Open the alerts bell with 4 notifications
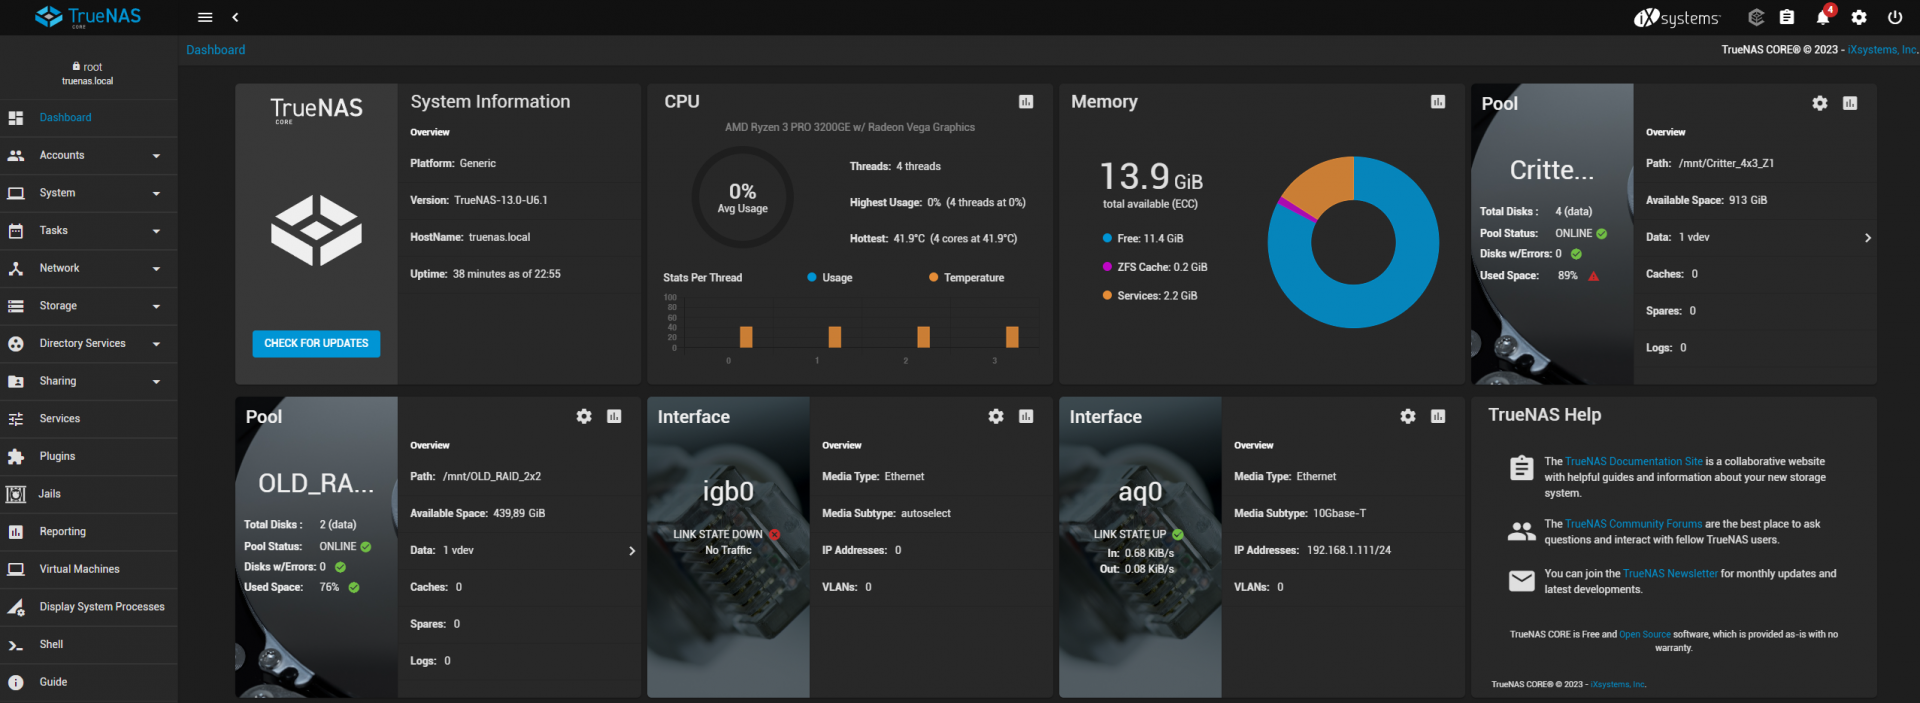The width and height of the screenshot is (1920, 703). click(1823, 17)
